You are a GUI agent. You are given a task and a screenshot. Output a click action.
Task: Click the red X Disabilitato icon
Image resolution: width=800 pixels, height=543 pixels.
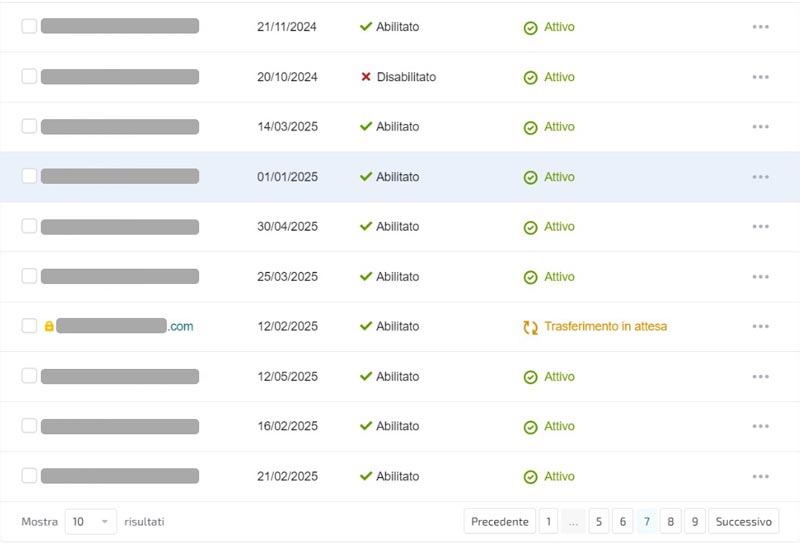tap(366, 77)
